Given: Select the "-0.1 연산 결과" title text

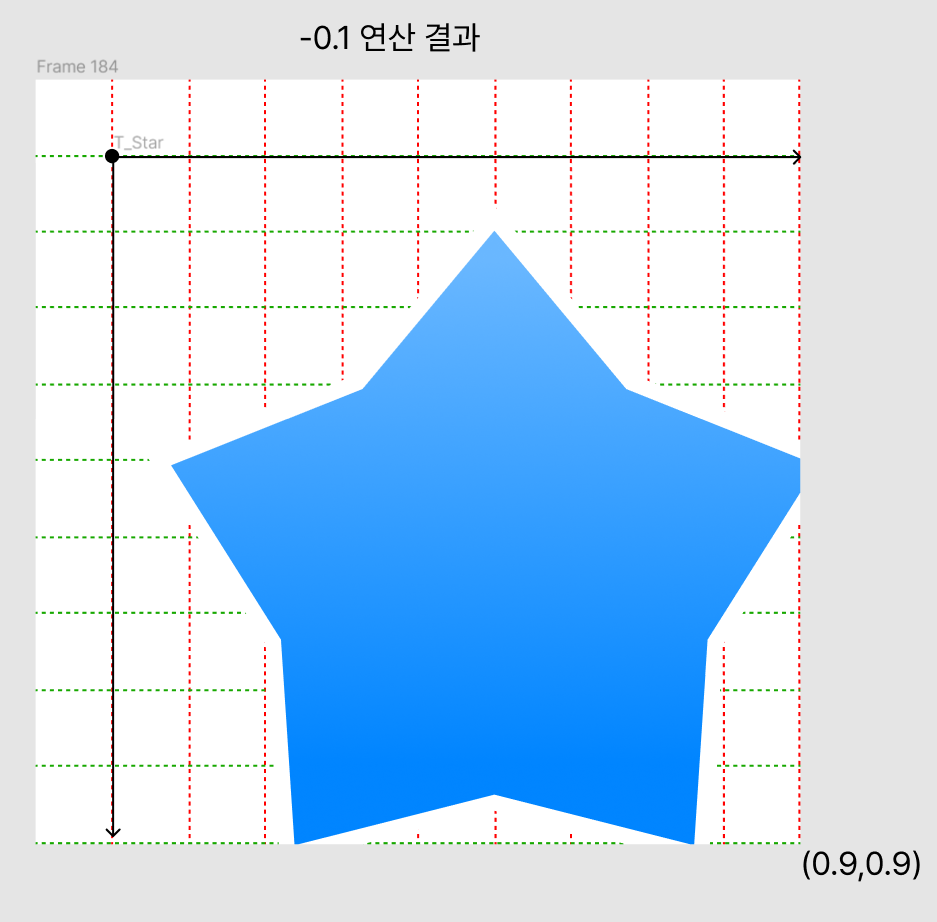Looking at the screenshot, I should (390, 38).
